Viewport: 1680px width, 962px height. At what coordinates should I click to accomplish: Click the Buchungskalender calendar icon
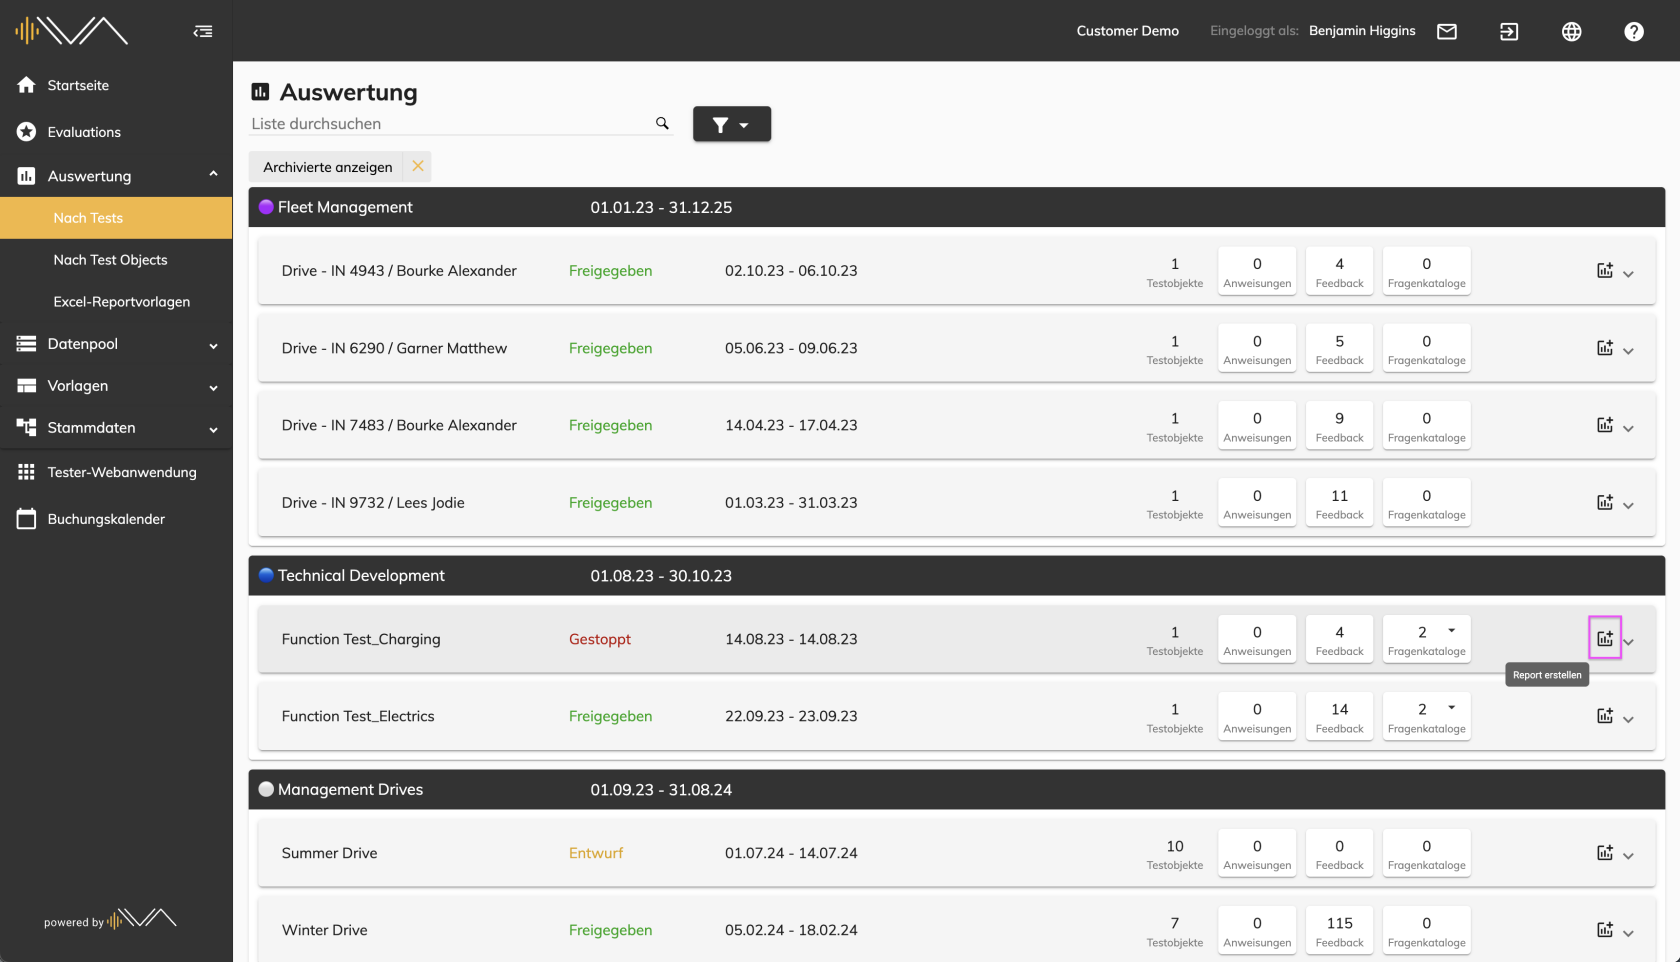tap(26, 519)
